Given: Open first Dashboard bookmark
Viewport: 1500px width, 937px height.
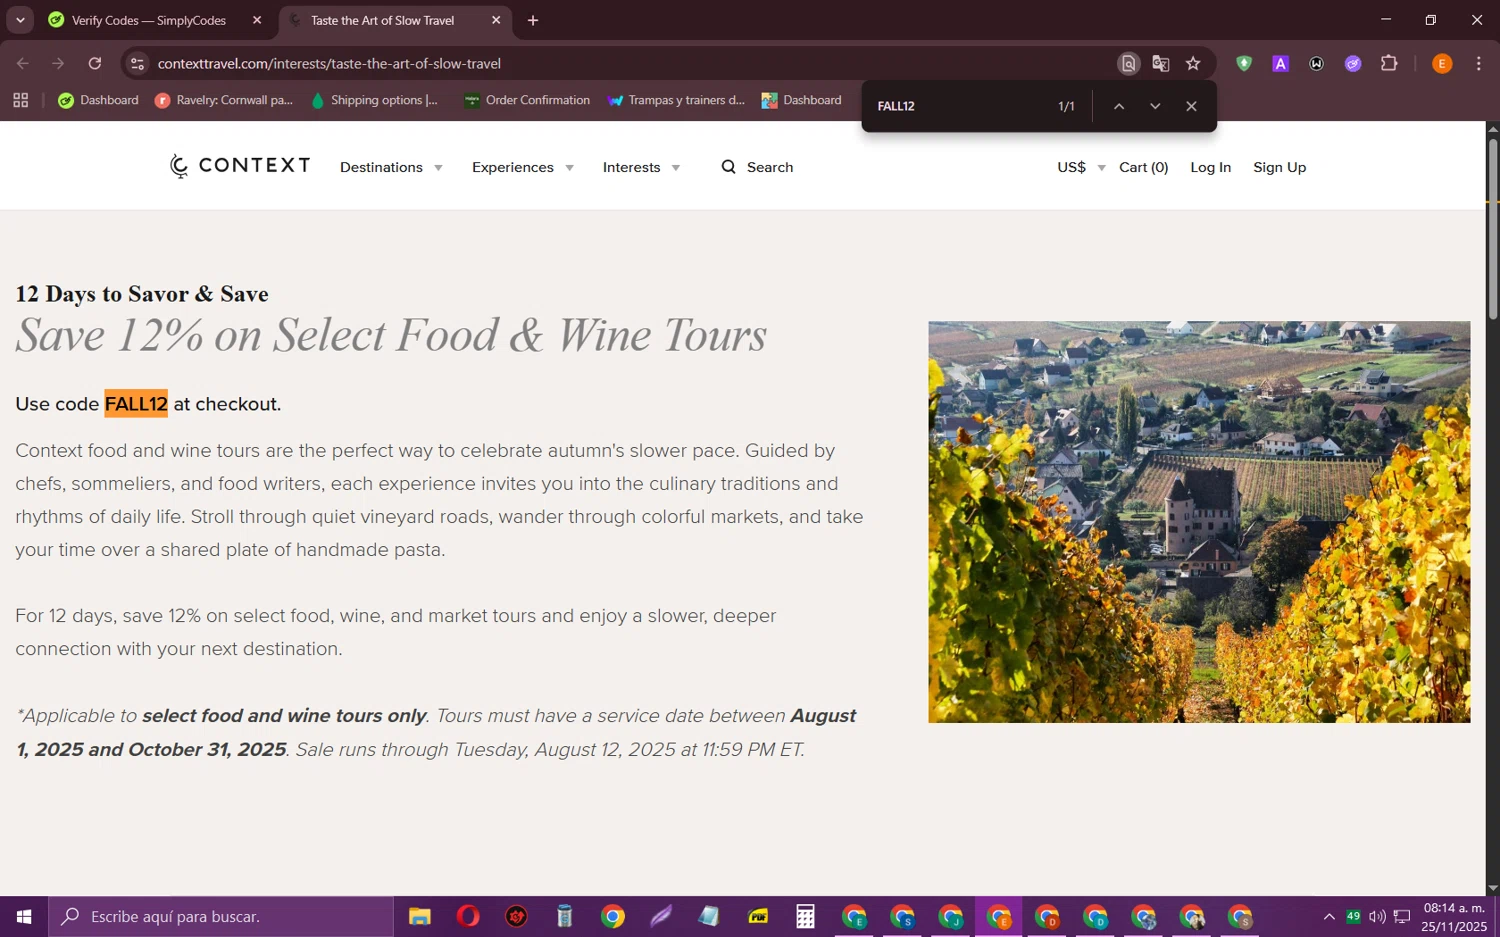Looking at the screenshot, I should 98,100.
